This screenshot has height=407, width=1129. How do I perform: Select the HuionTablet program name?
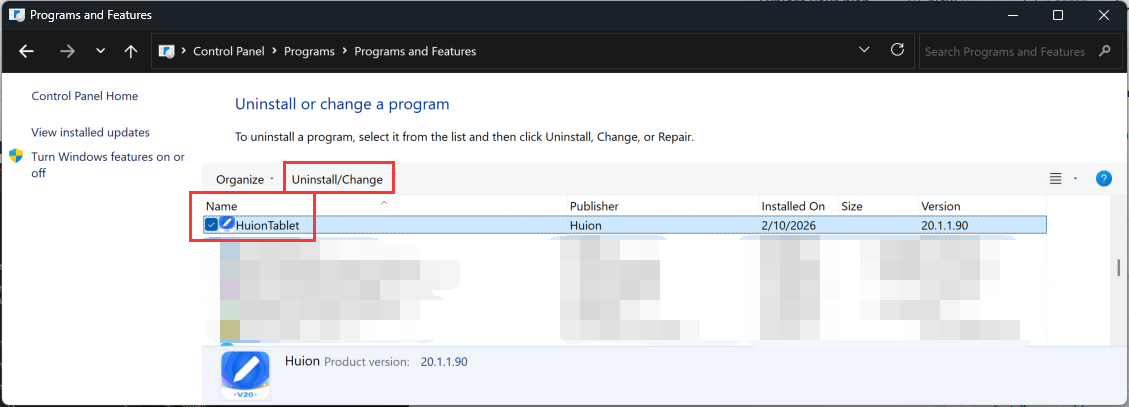coord(266,225)
